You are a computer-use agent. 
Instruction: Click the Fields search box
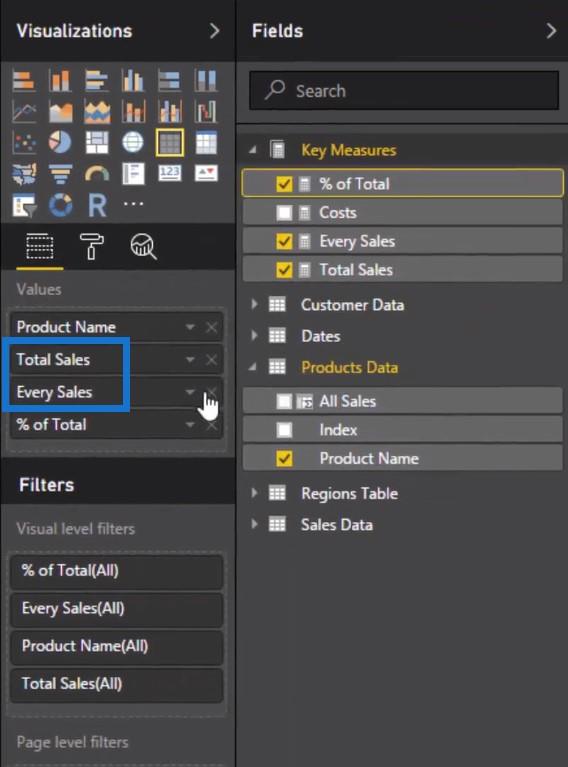(404, 90)
